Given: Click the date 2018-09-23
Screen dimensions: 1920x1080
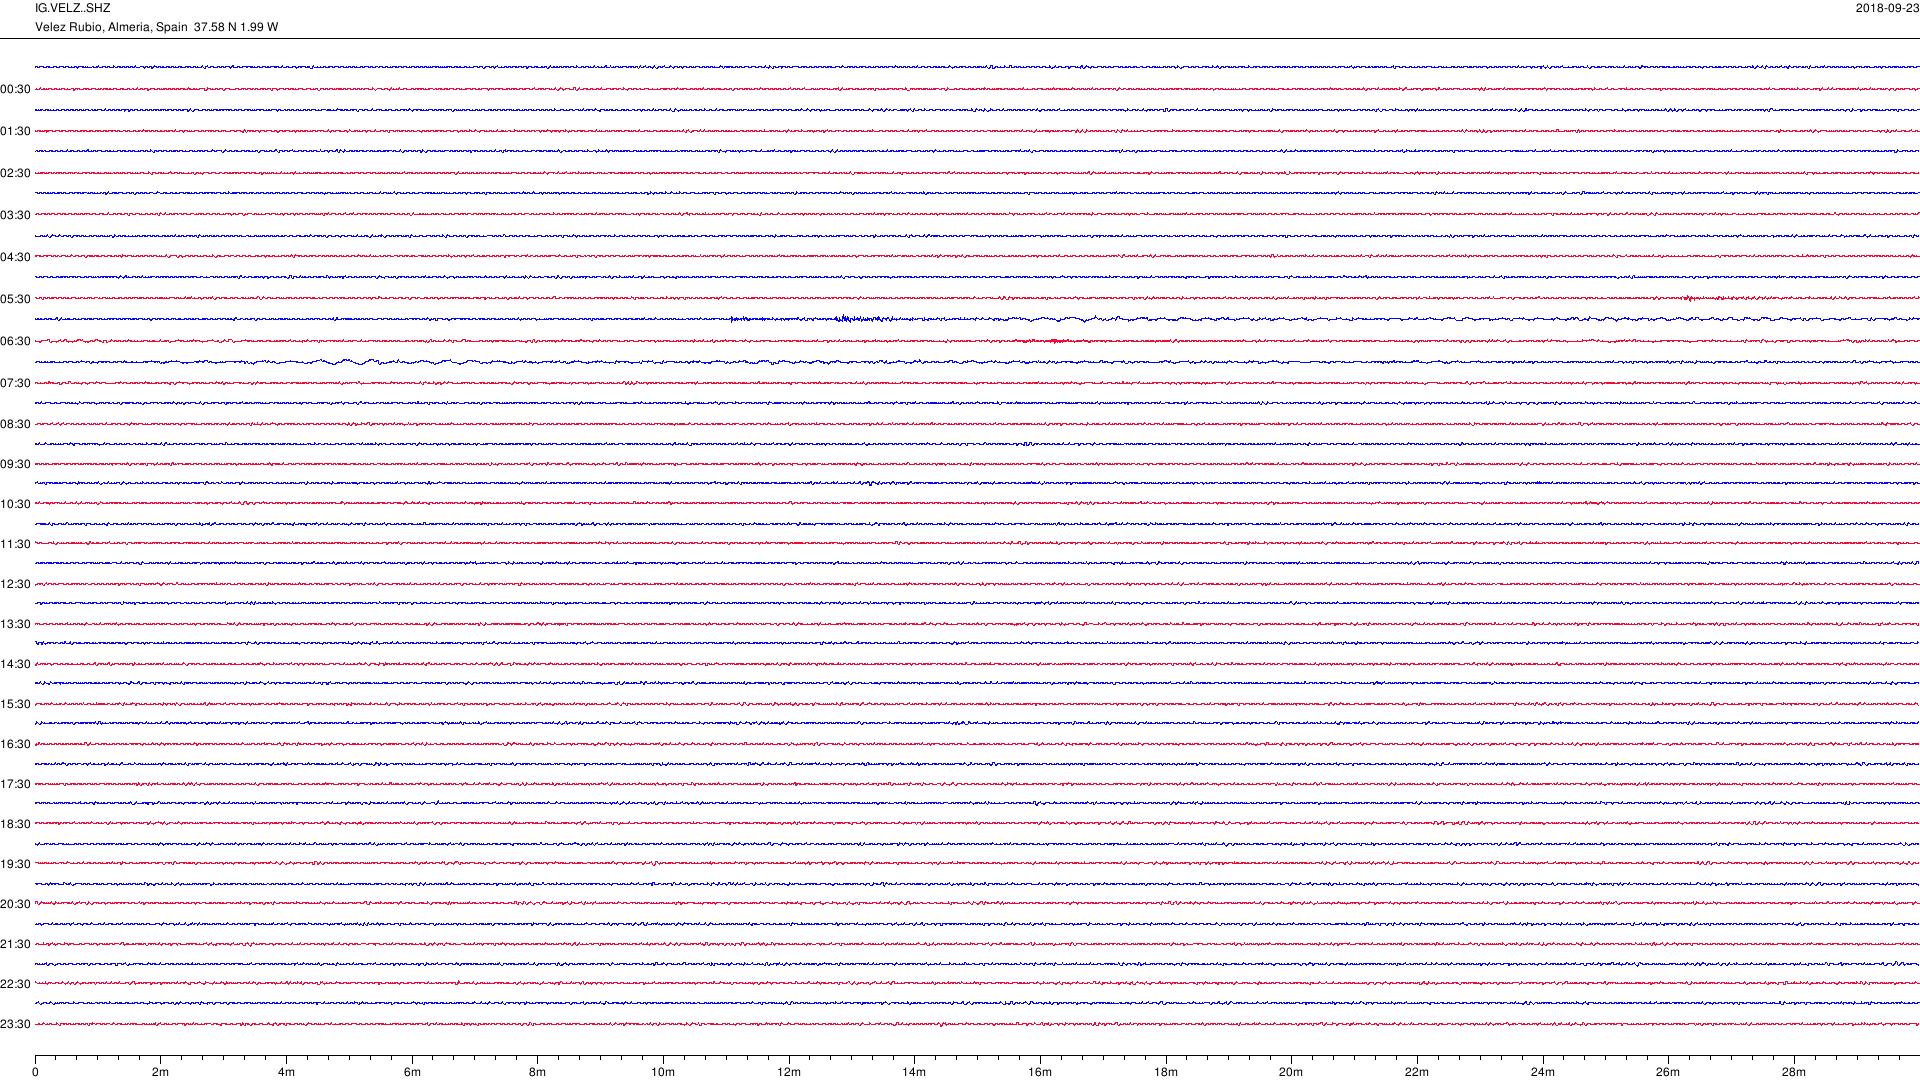Looking at the screenshot, I should coord(1887,8).
